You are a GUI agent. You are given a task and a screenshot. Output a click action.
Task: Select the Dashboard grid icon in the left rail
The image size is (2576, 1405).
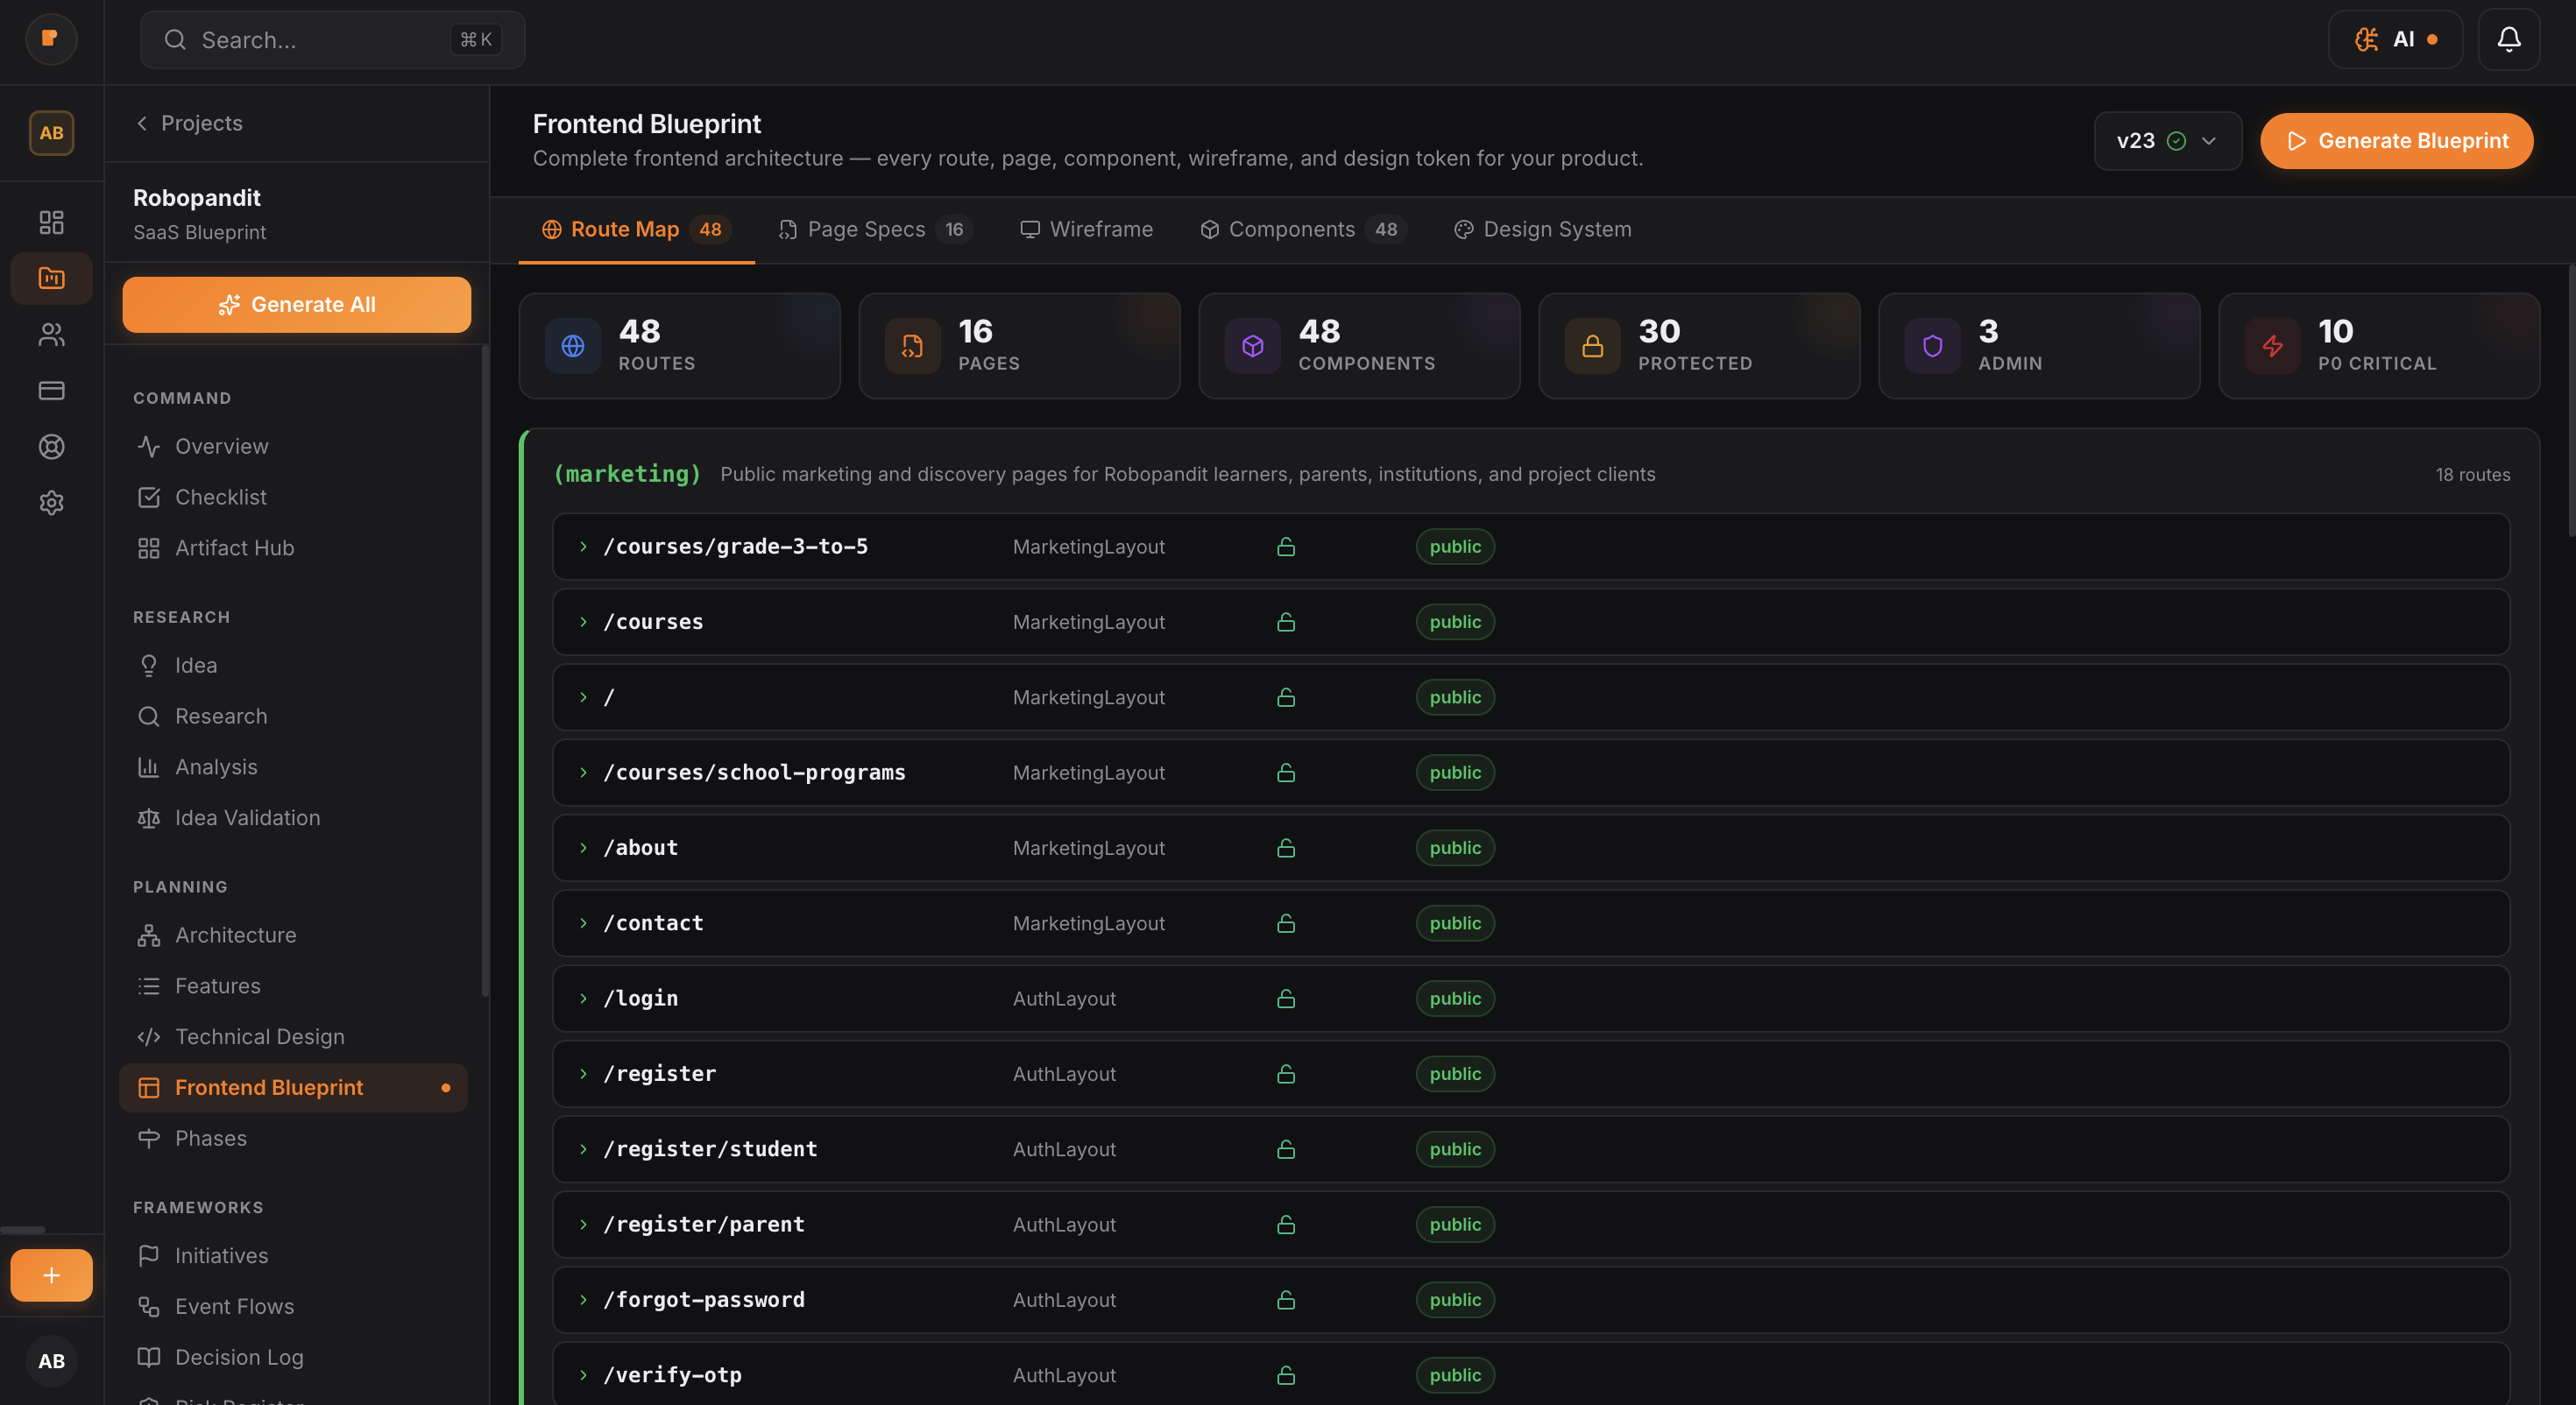(51, 222)
